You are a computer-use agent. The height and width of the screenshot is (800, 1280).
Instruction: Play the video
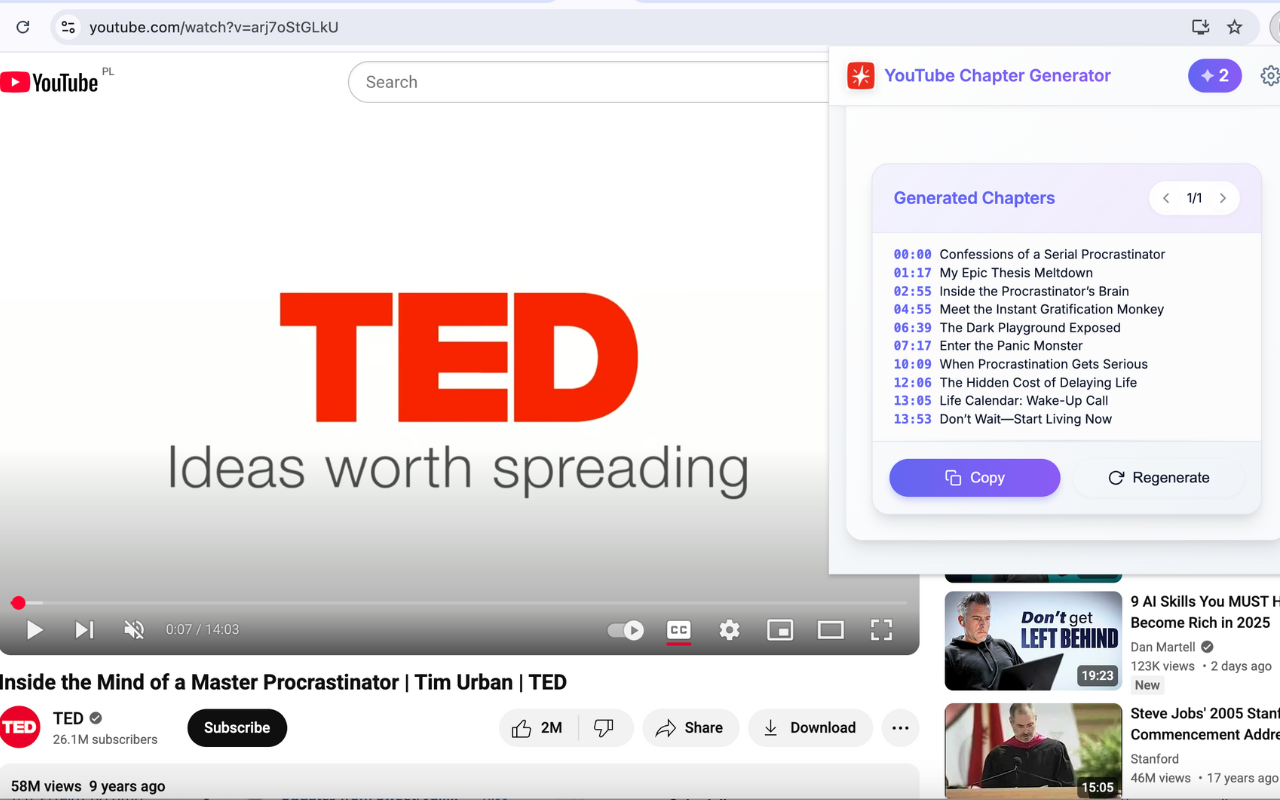tap(35, 630)
